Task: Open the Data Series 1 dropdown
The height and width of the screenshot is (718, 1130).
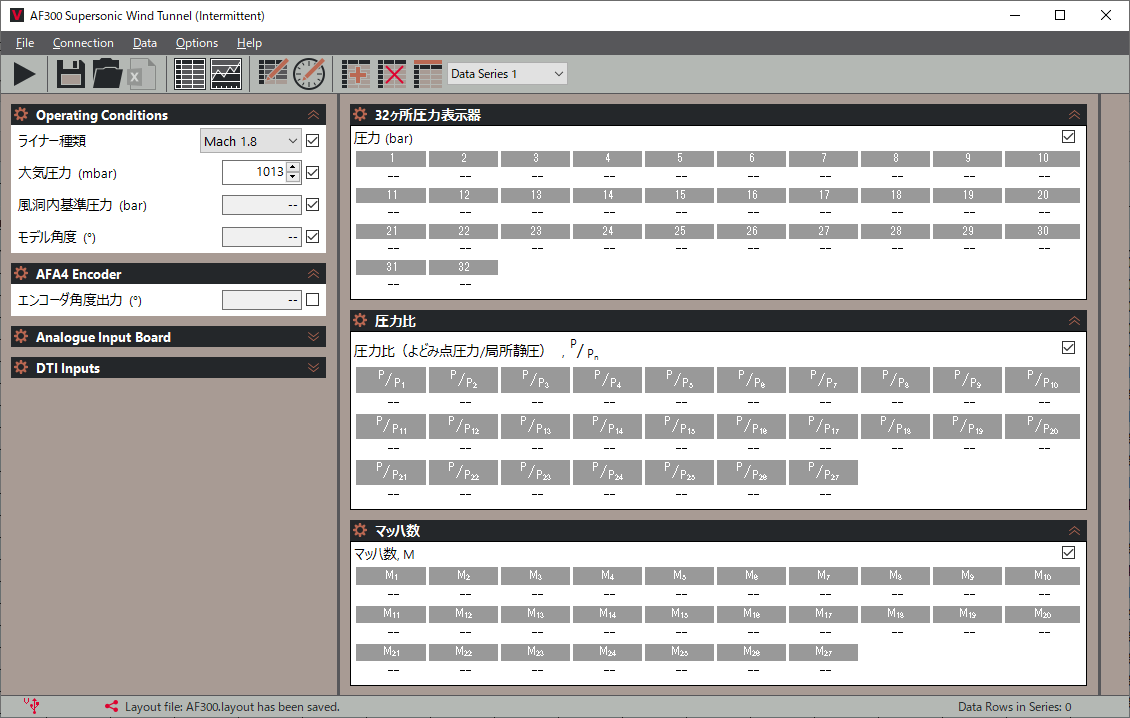Action: click(507, 74)
